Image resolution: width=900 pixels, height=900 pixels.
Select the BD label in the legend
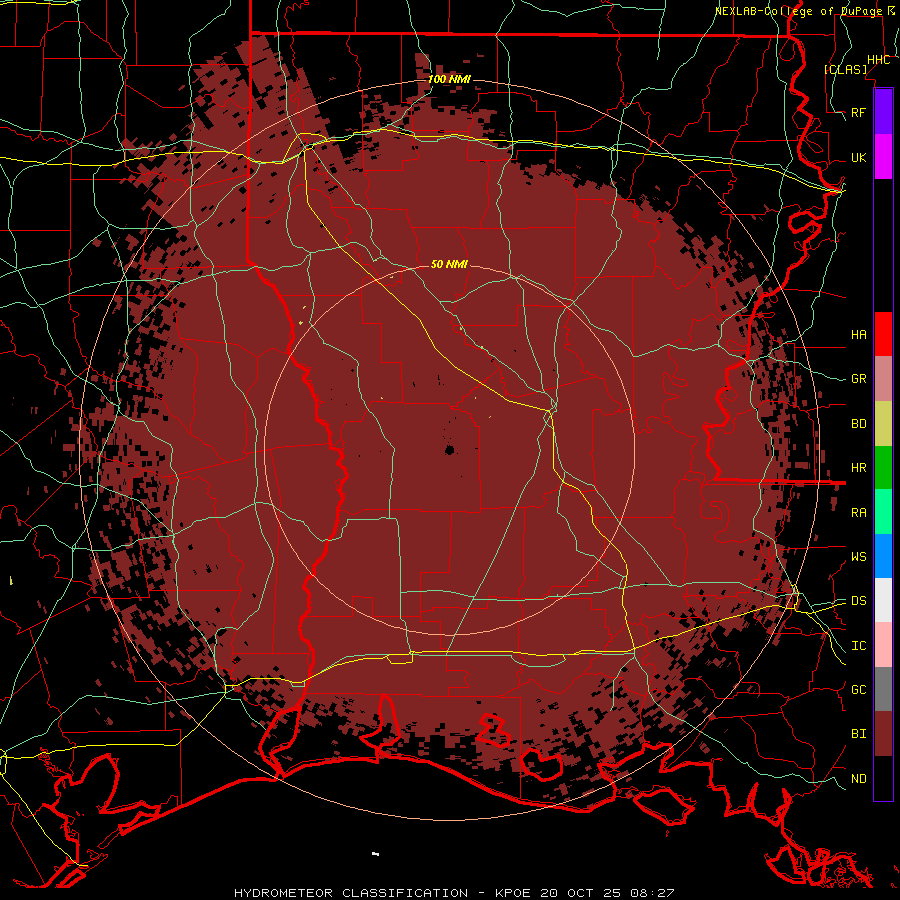[859, 424]
